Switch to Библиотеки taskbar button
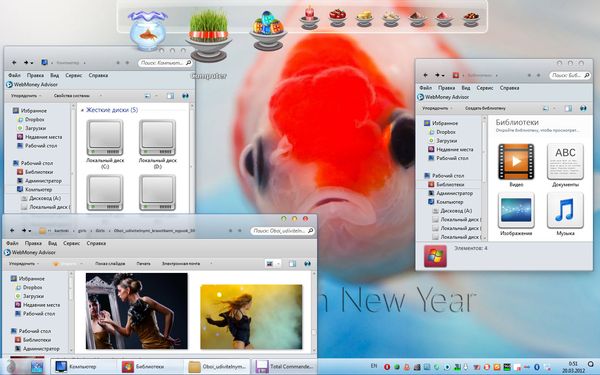 click(150, 367)
